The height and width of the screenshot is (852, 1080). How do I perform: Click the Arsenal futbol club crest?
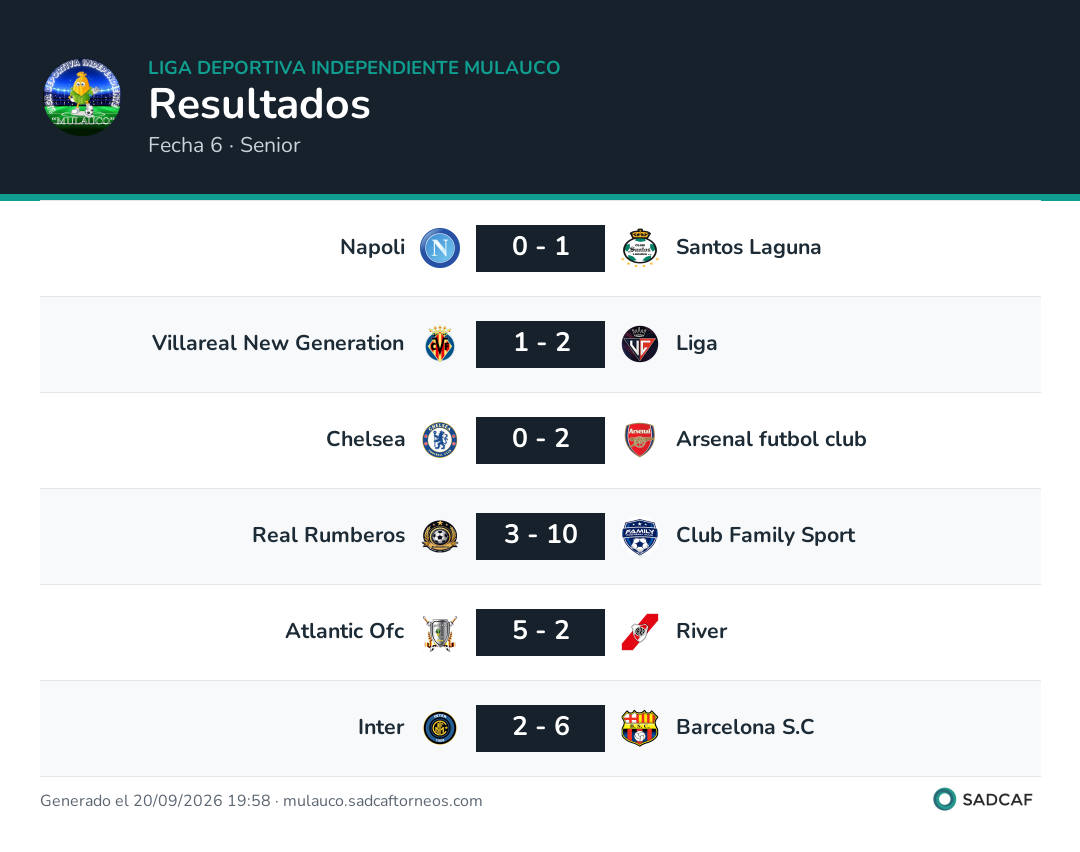640,440
